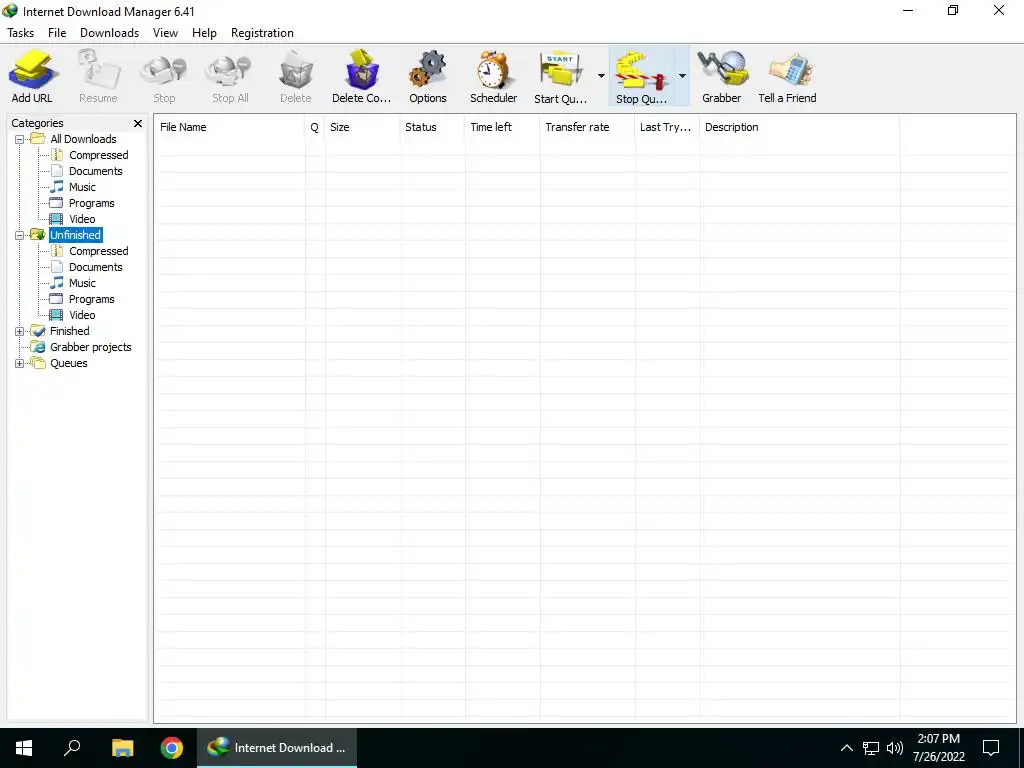Image resolution: width=1024 pixels, height=768 pixels.
Task: Select the Queues category
Action: (69, 363)
